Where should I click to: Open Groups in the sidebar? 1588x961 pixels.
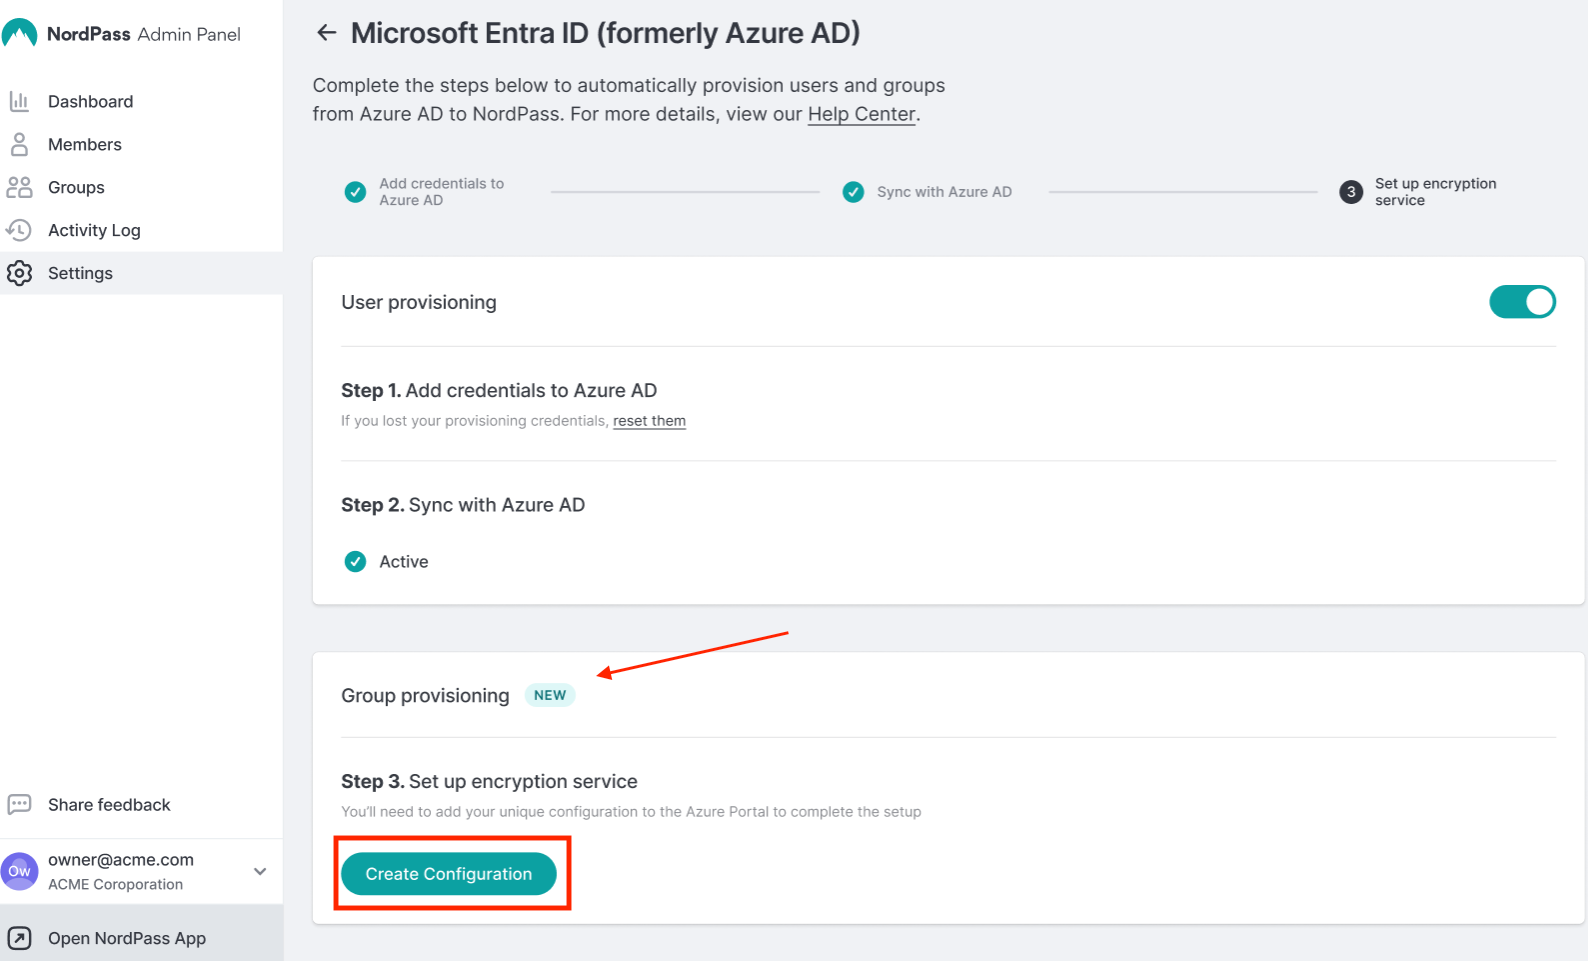tap(141, 187)
